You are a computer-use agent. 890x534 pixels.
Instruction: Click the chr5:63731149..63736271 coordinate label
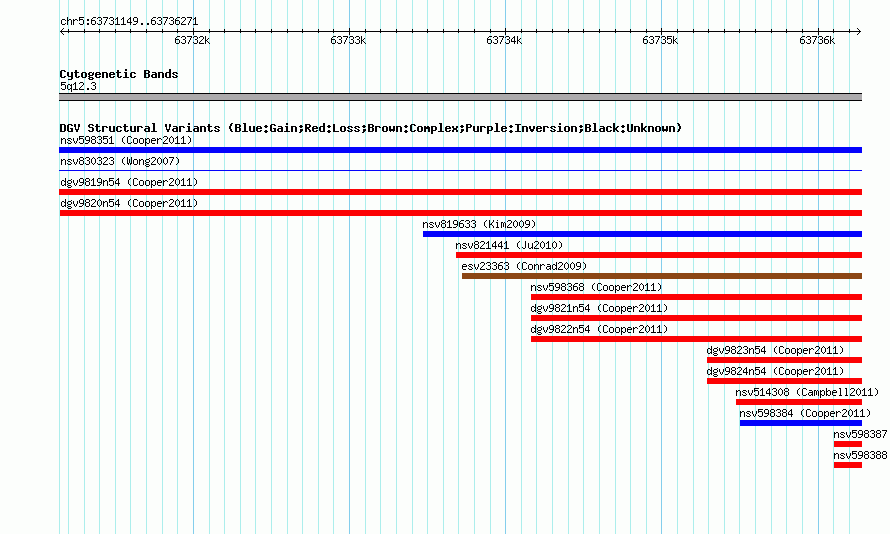pos(129,22)
